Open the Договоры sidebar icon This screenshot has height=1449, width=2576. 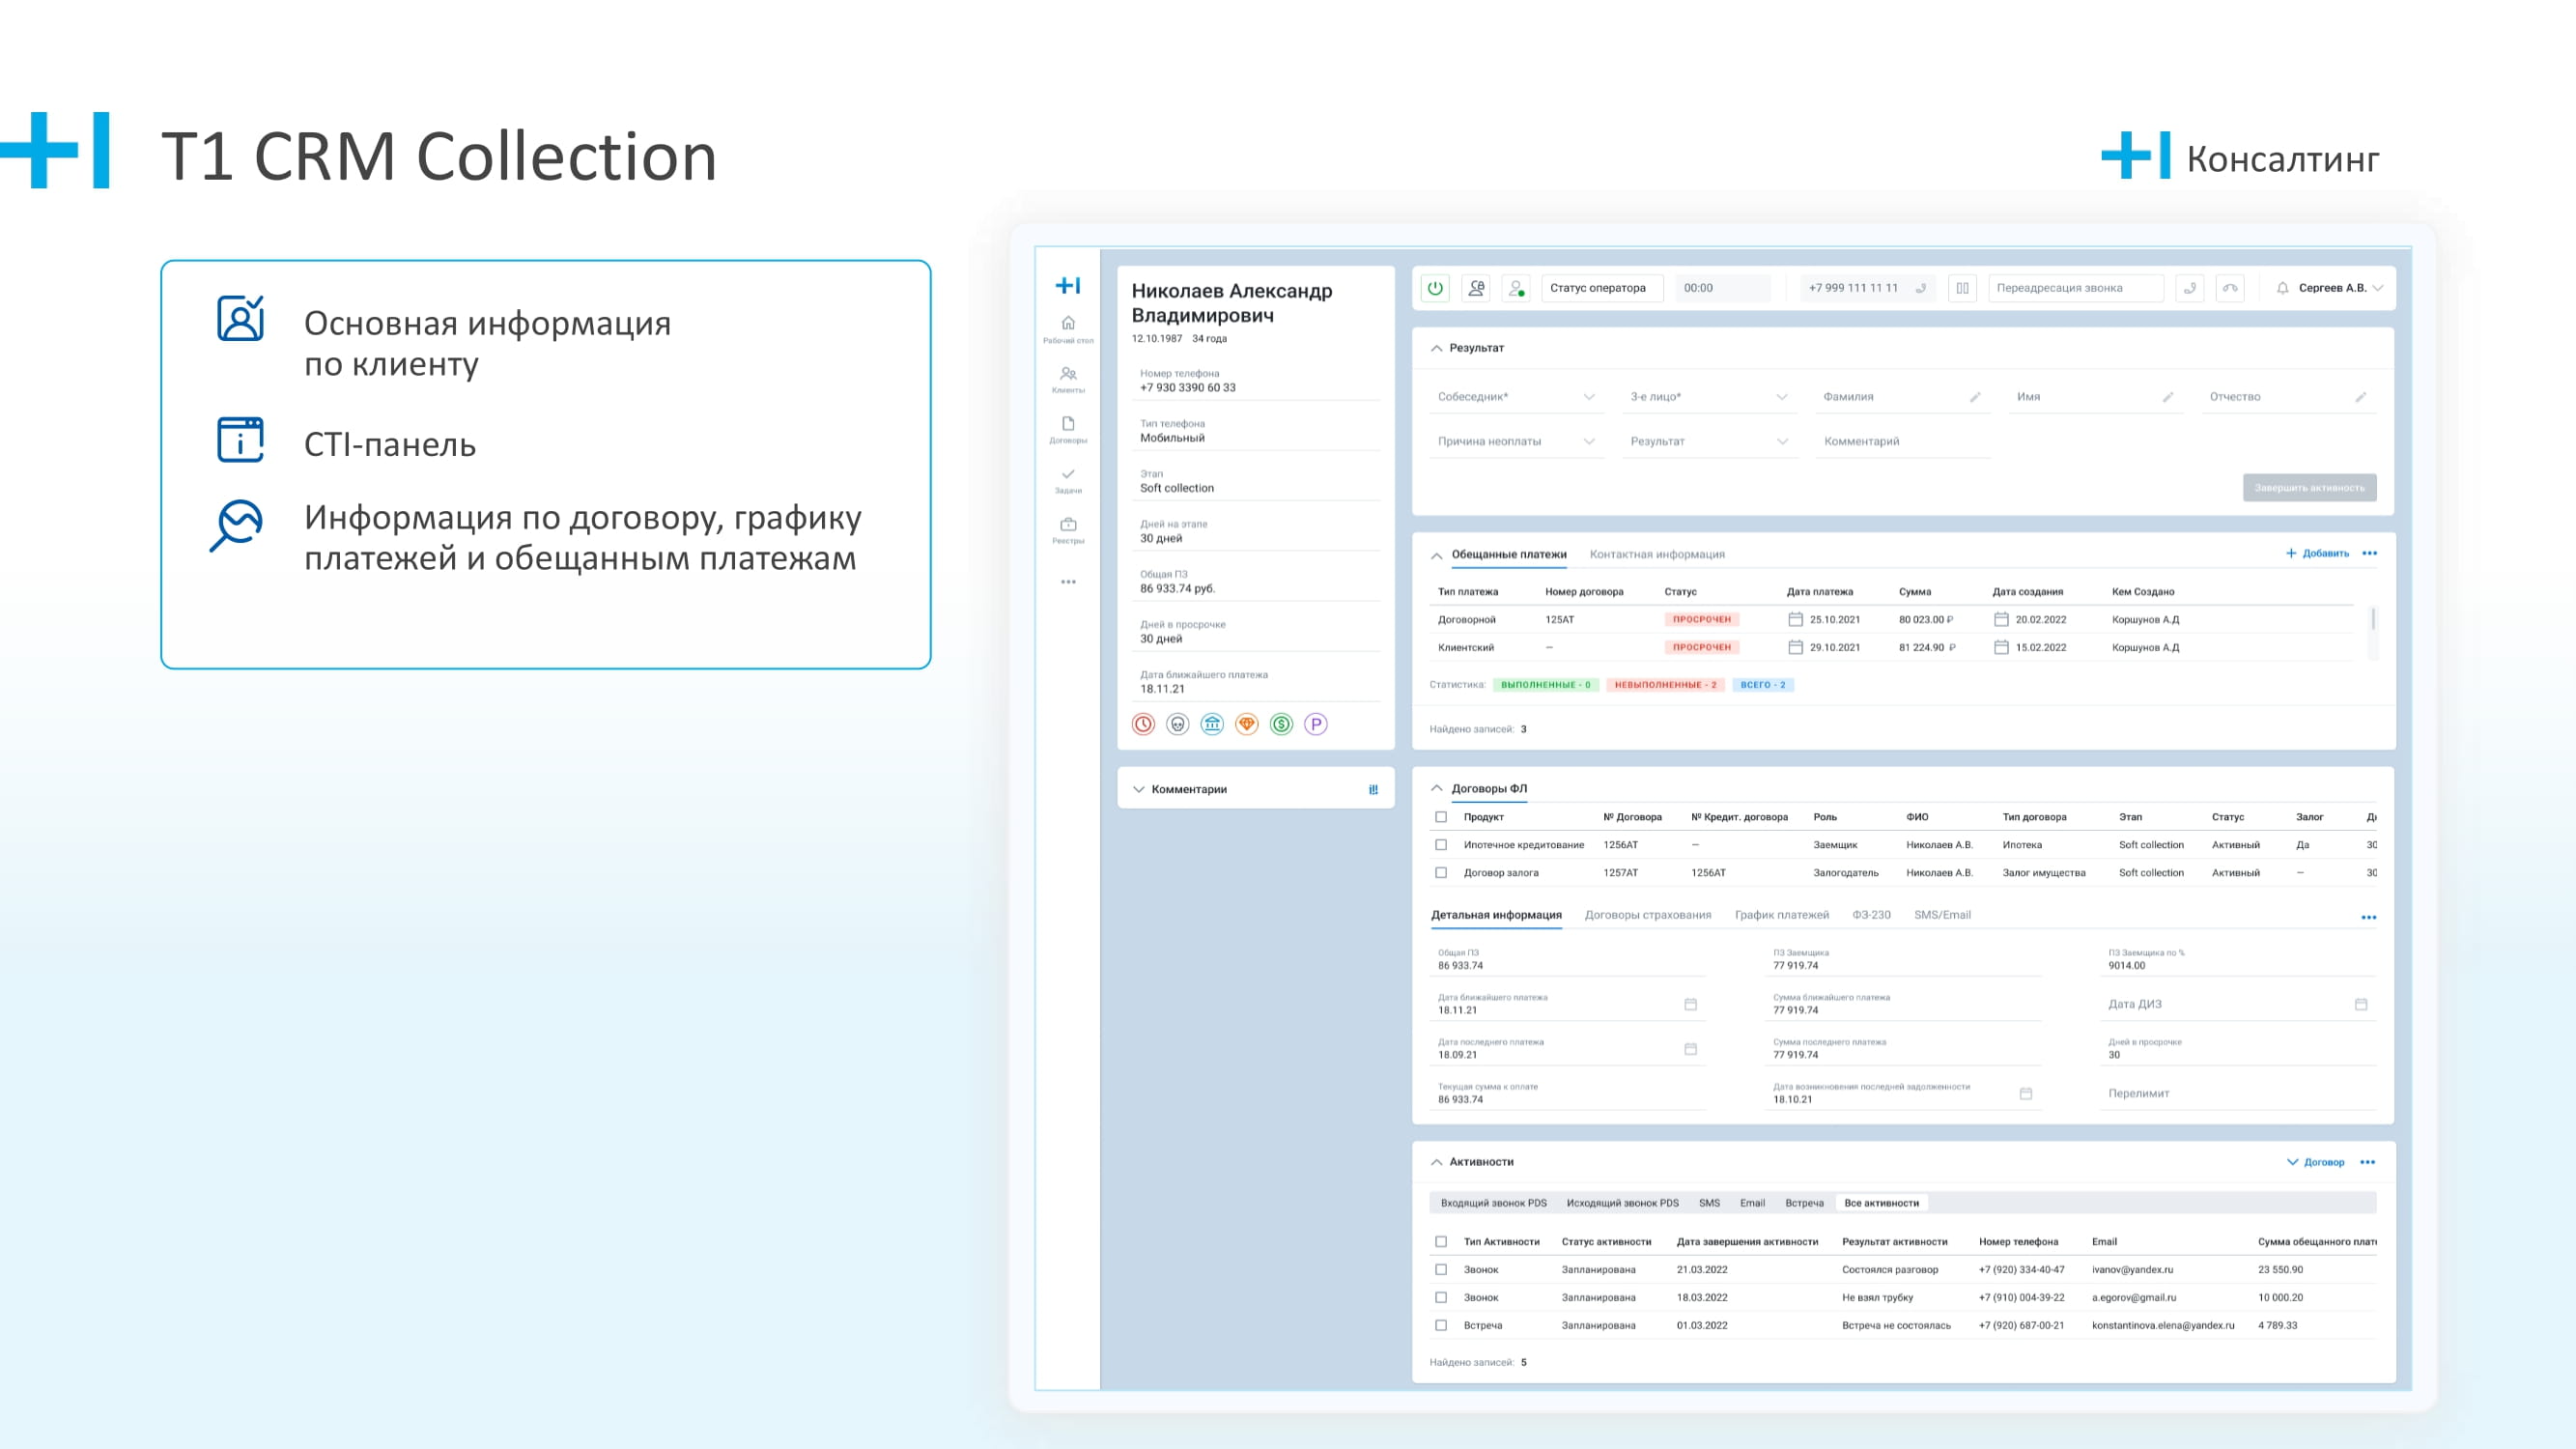[x=1068, y=423]
